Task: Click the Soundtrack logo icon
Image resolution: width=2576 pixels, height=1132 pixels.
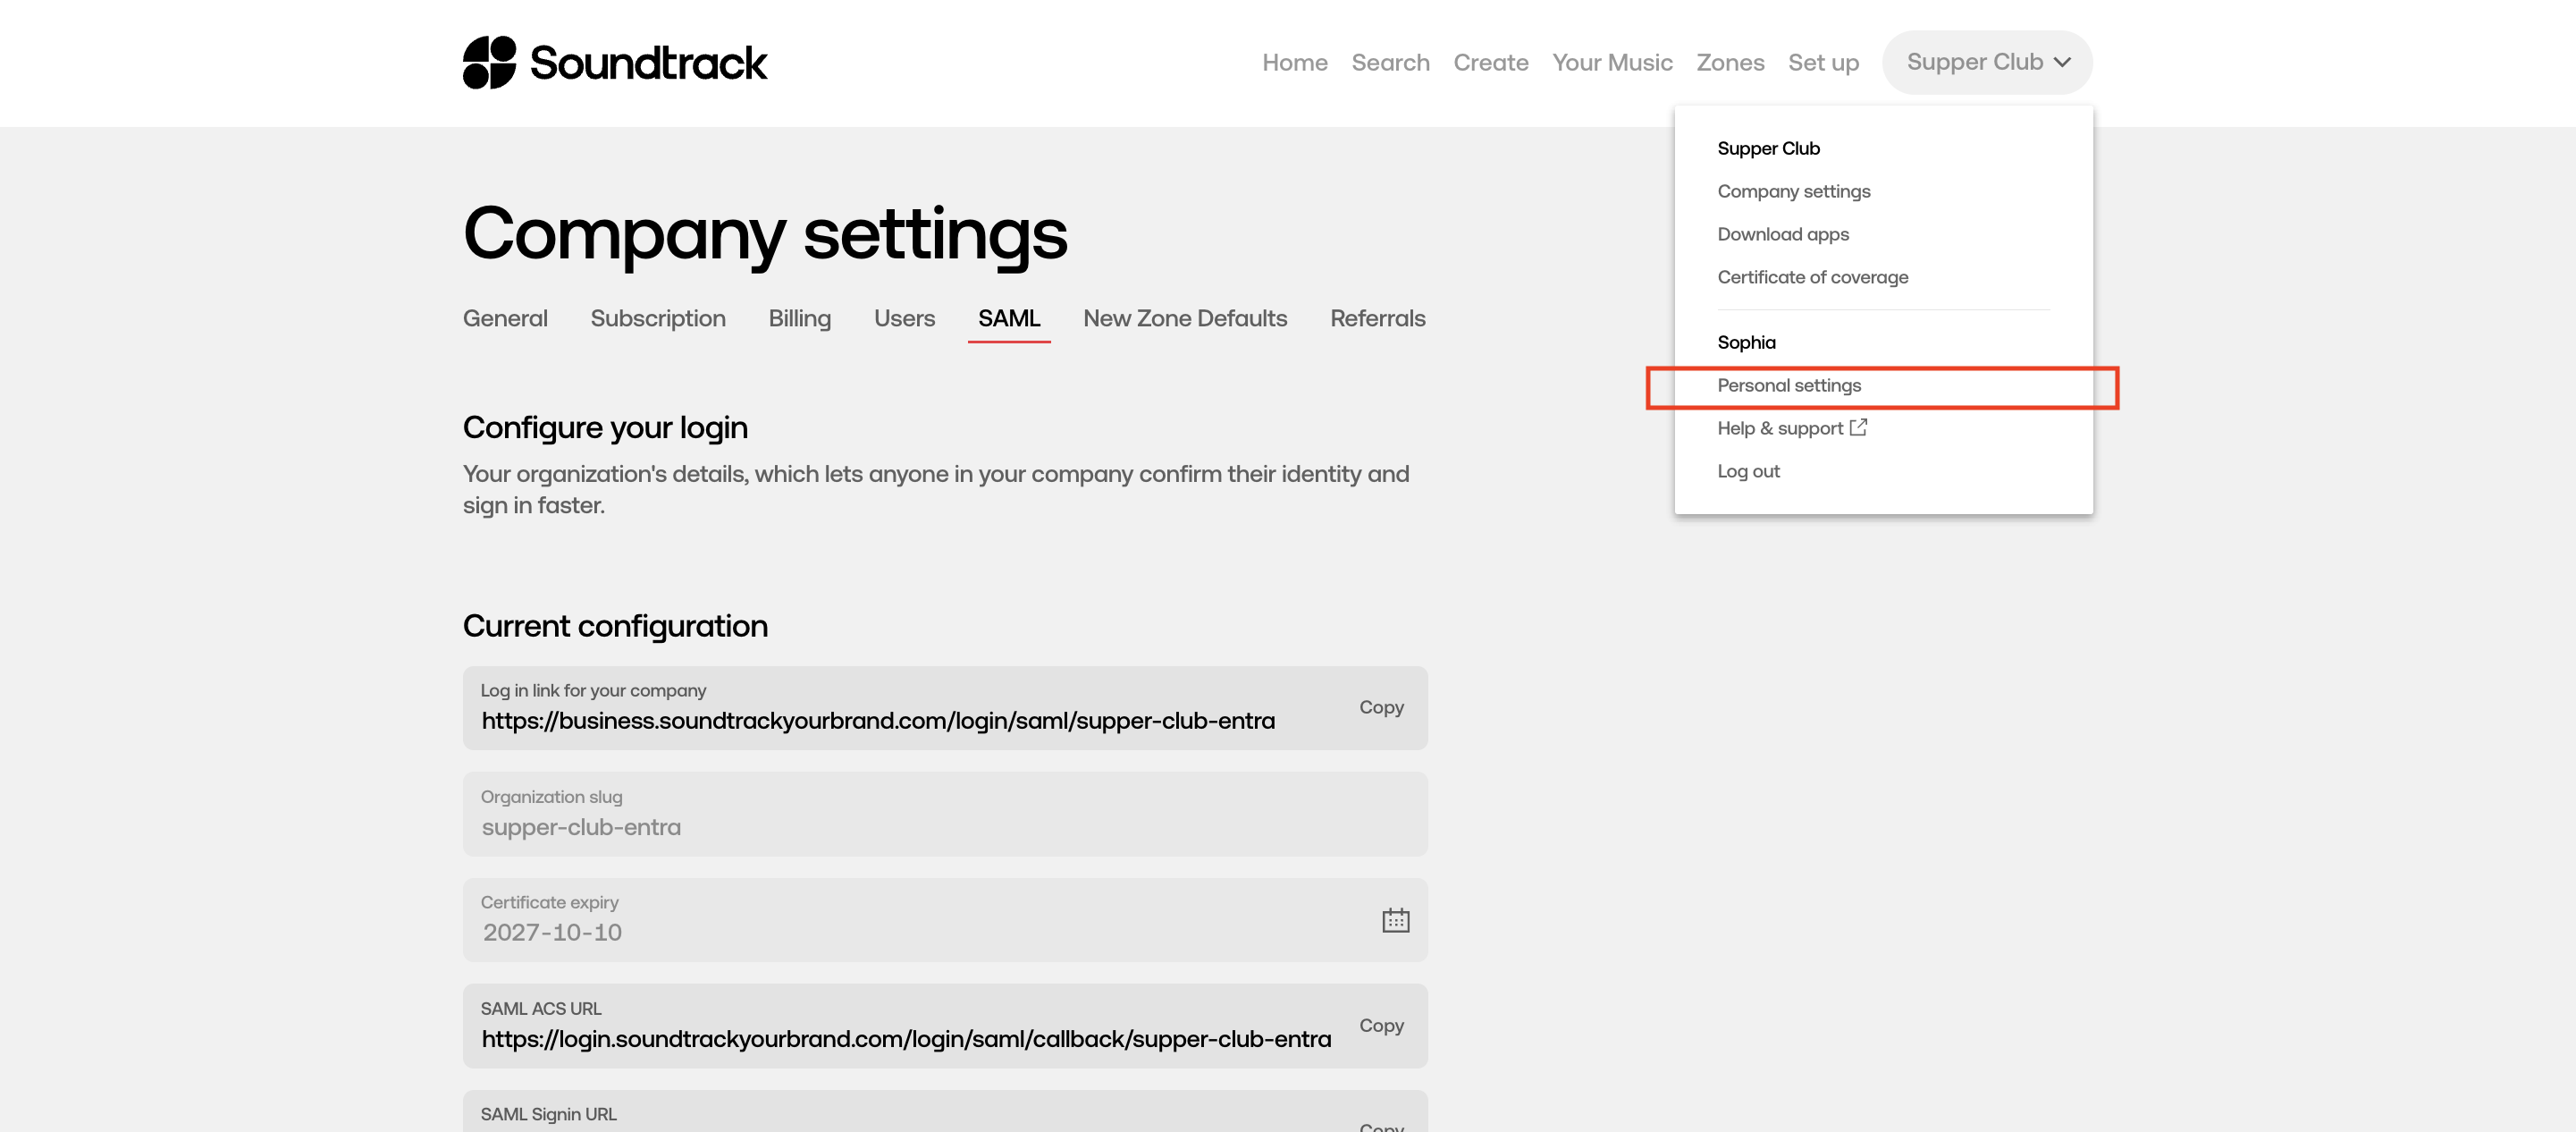Action: pos(489,62)
